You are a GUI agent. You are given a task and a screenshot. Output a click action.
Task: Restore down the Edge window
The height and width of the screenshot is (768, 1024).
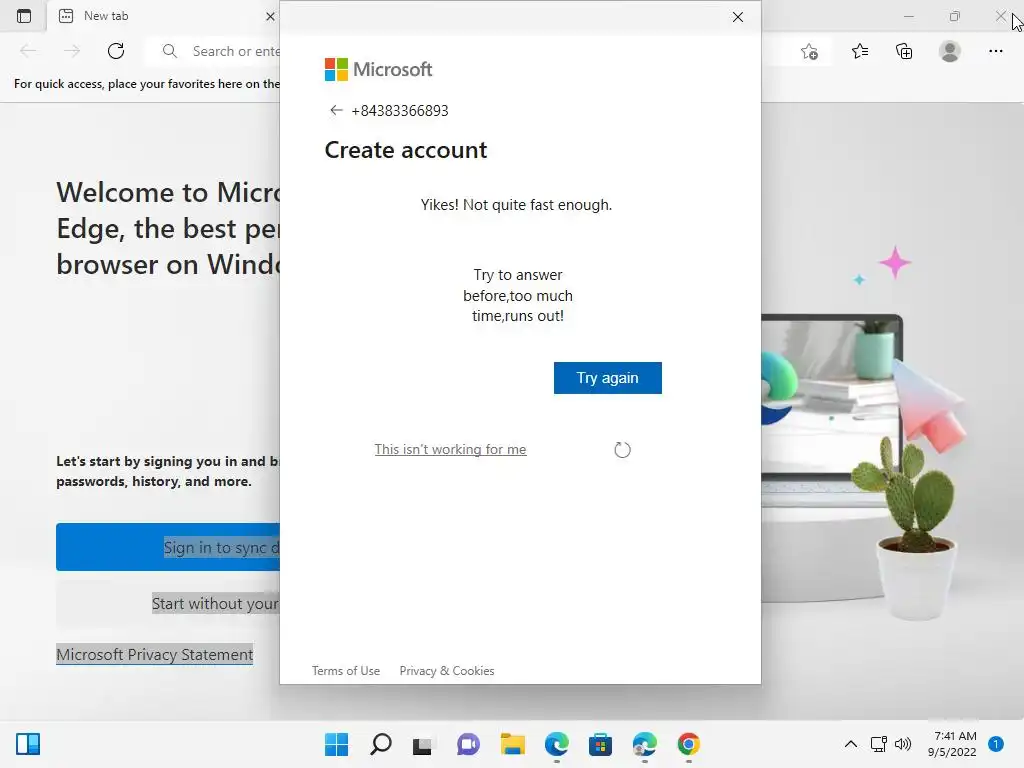[955, 16]
